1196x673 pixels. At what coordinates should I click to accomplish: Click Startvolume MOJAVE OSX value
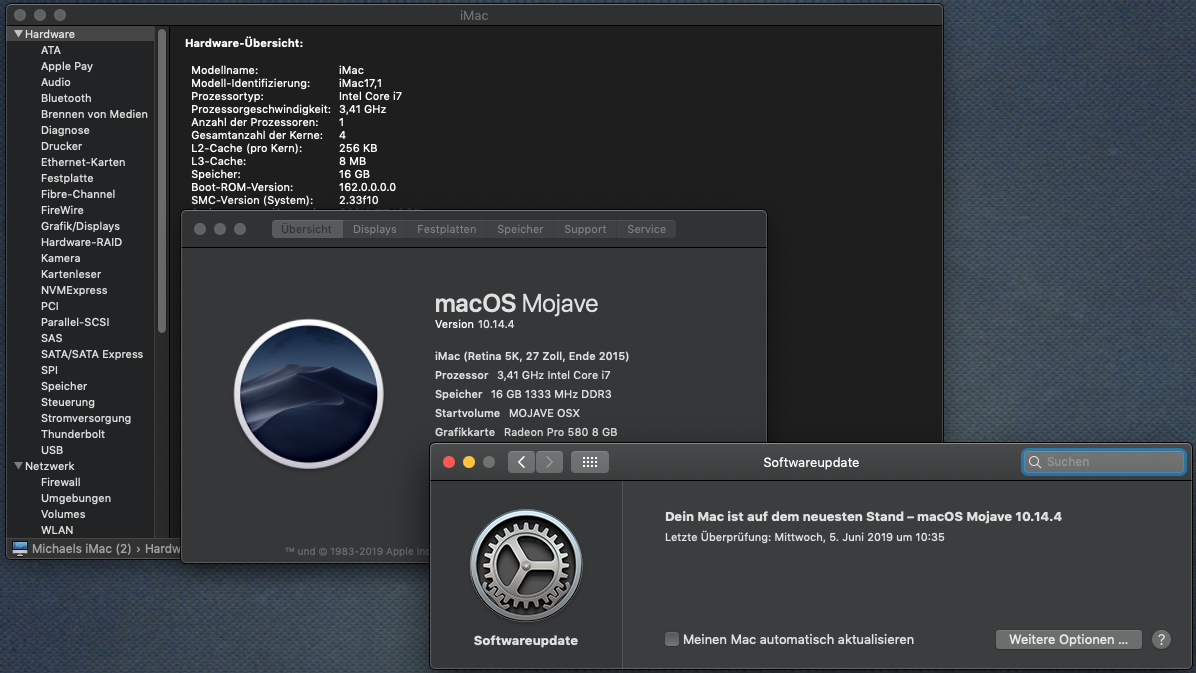point(544,413)
